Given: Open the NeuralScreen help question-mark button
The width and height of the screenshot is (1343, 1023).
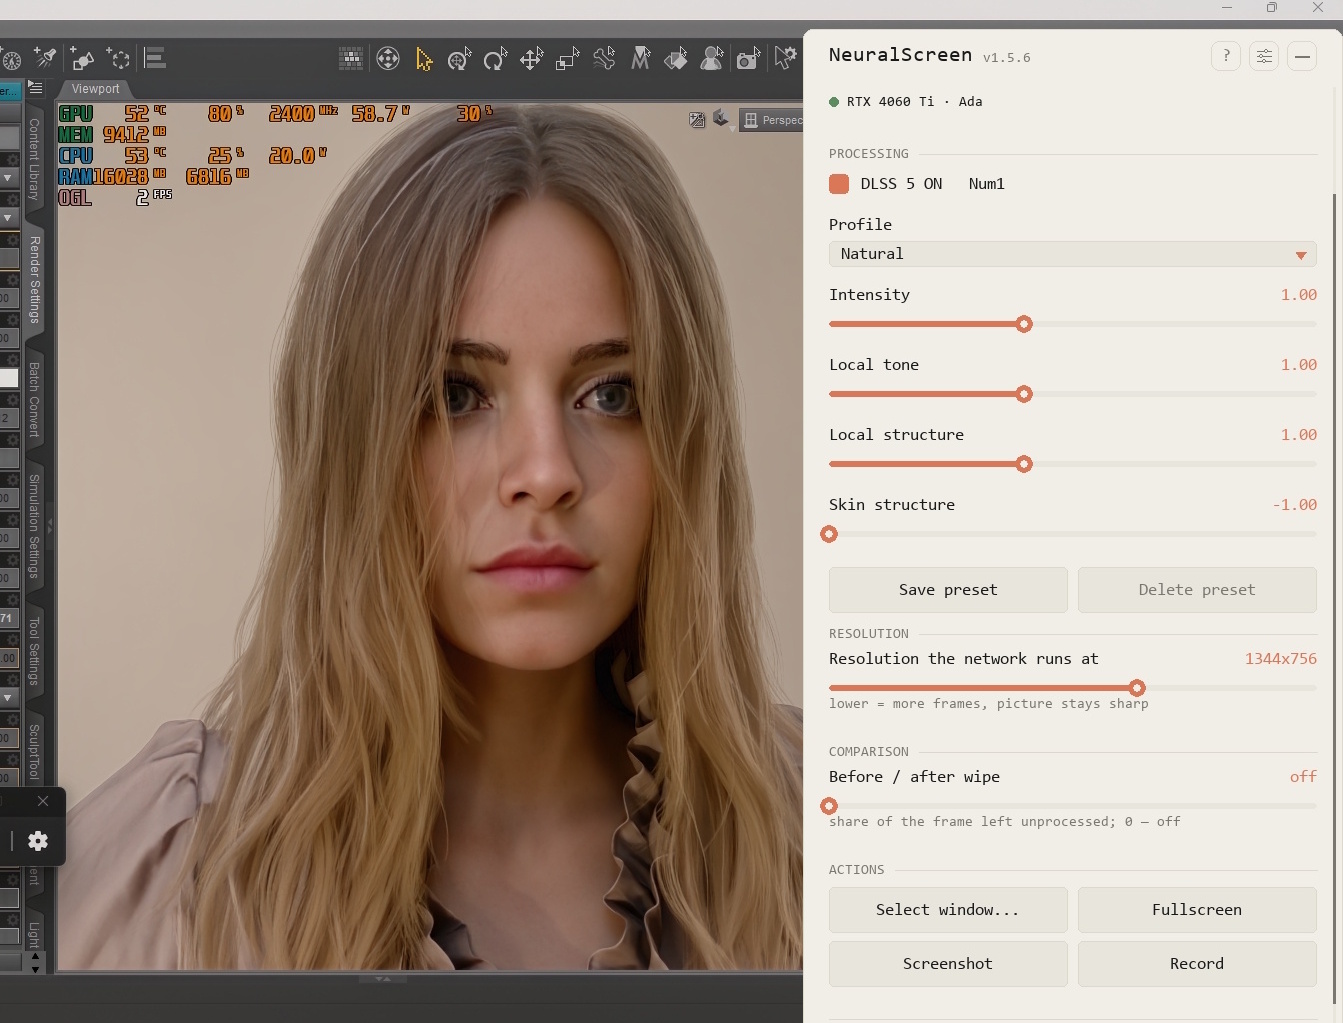Looking at the screenshot, I should point(1226,56).
